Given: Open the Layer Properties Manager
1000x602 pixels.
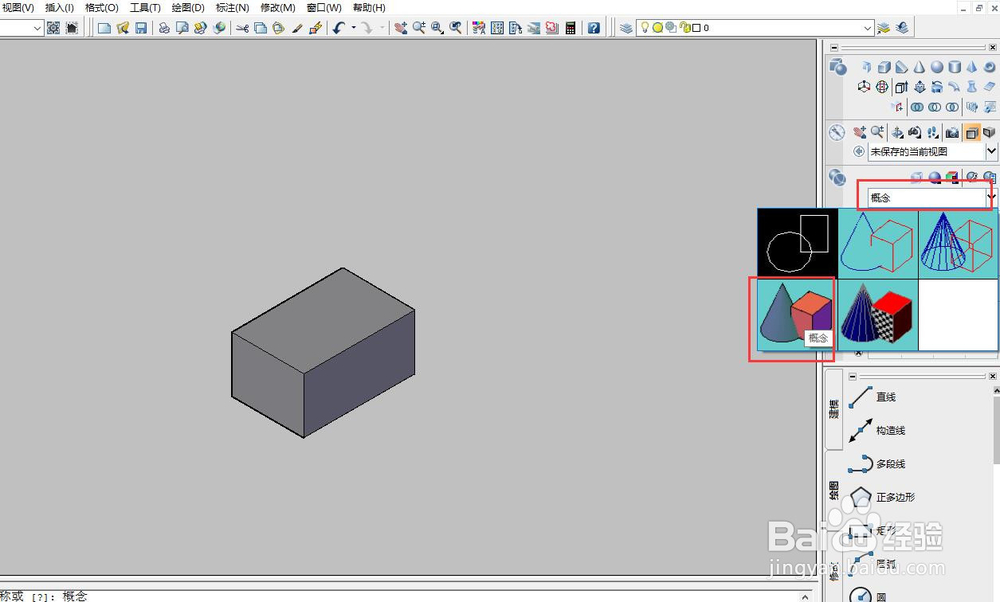Looking at the screenshot, I should [x=626, y=28].
